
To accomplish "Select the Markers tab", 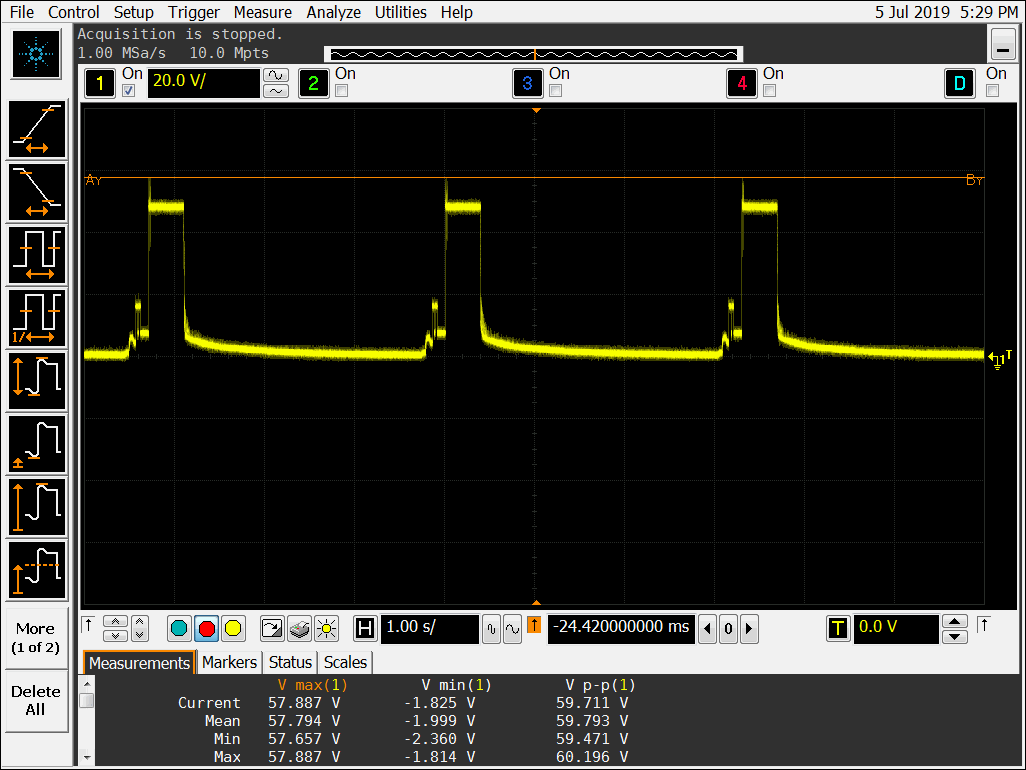I will click(x=229, y=663).
